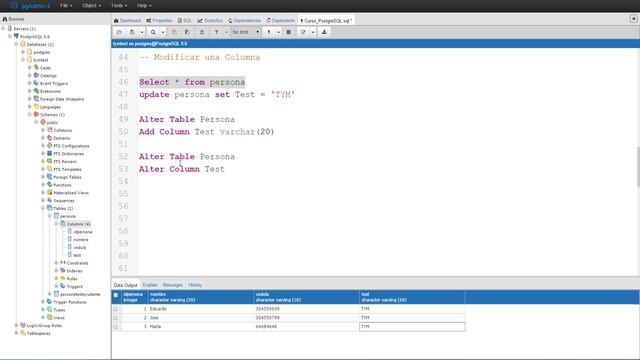This screenshot has width=640, height=360.
Task: Click the Execute query lightning icon
Action: tap(269, 32)
